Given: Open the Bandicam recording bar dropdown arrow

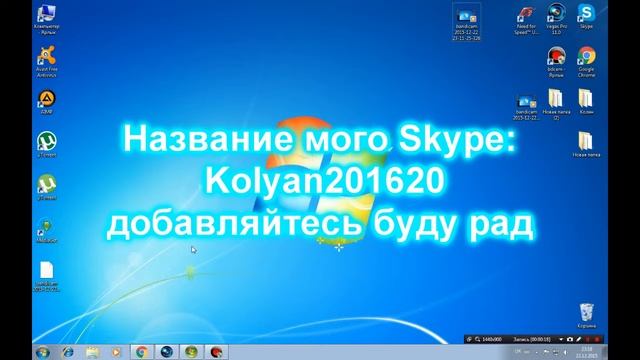Looking at the screenshot, I should pos(561,339).
